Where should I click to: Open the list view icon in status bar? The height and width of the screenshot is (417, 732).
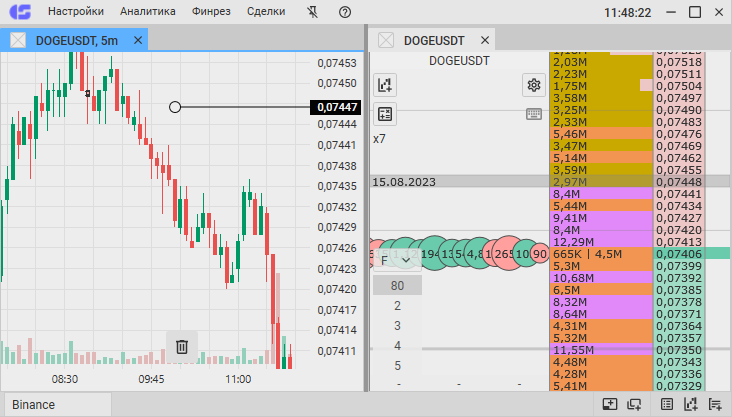[667, 404]
